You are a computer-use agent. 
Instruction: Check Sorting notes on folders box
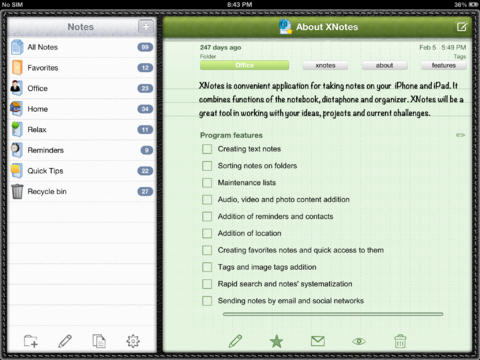207,166
